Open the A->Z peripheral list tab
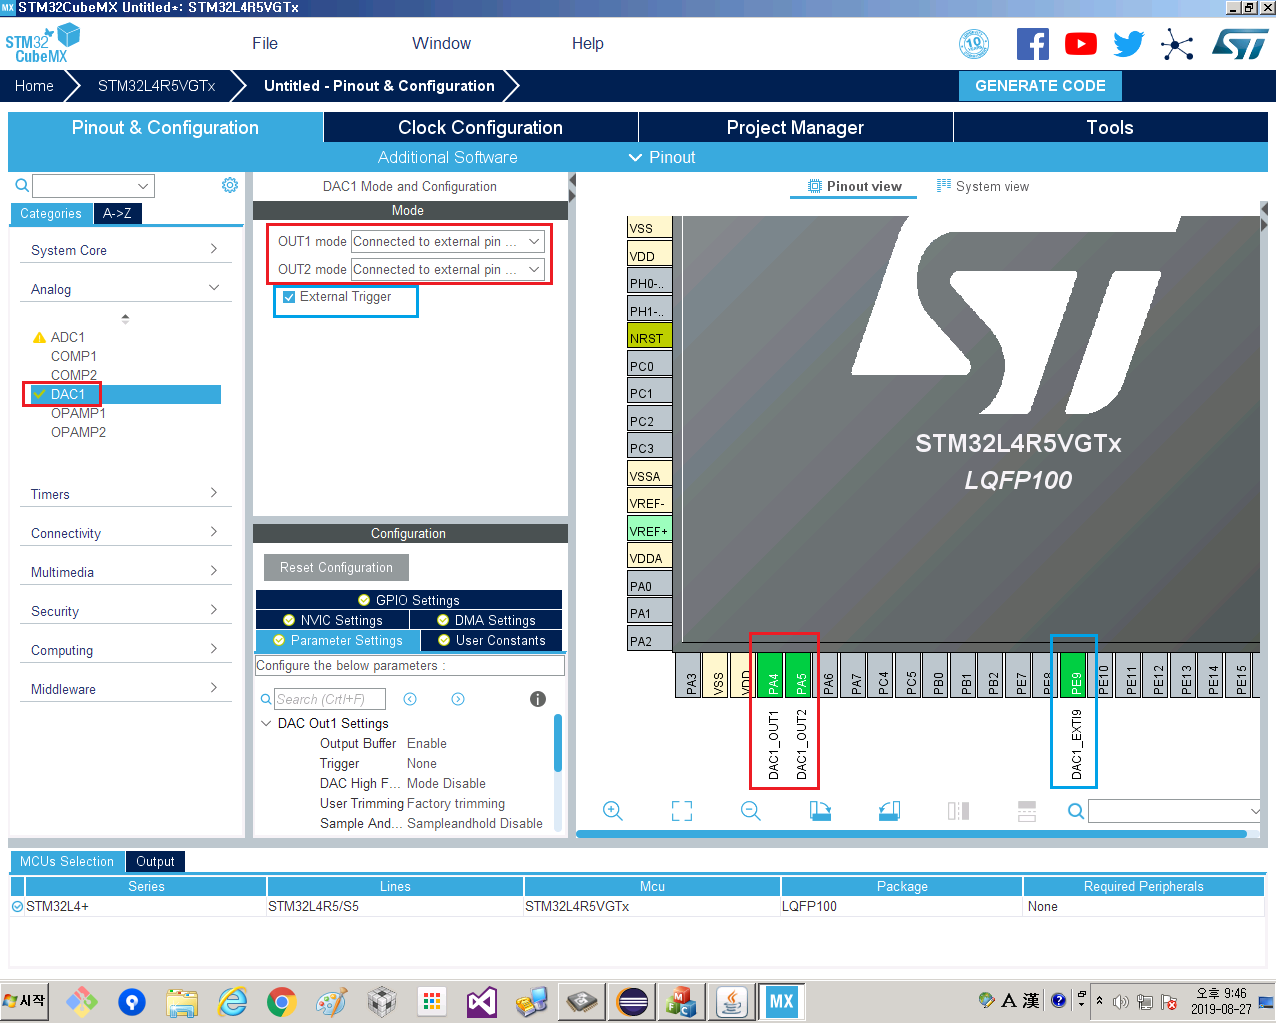This screenshot has width=1276, height=1023. [x=117, y=213]
